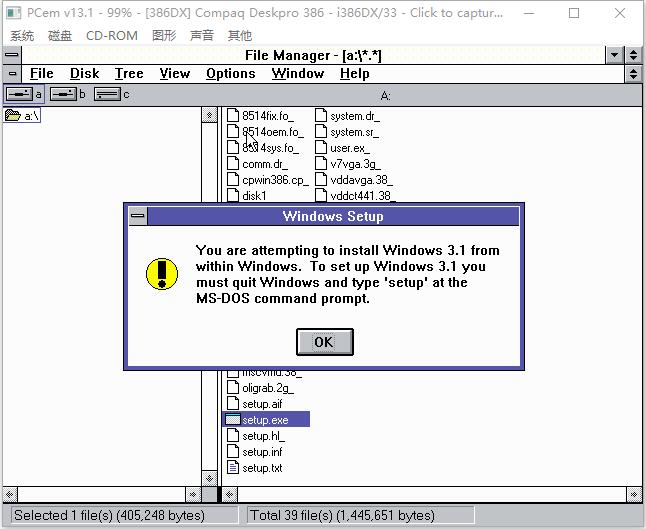Open the document window control menu box
Screen dimensions: 646x529
pyautogui.click(x=13, y=74)
